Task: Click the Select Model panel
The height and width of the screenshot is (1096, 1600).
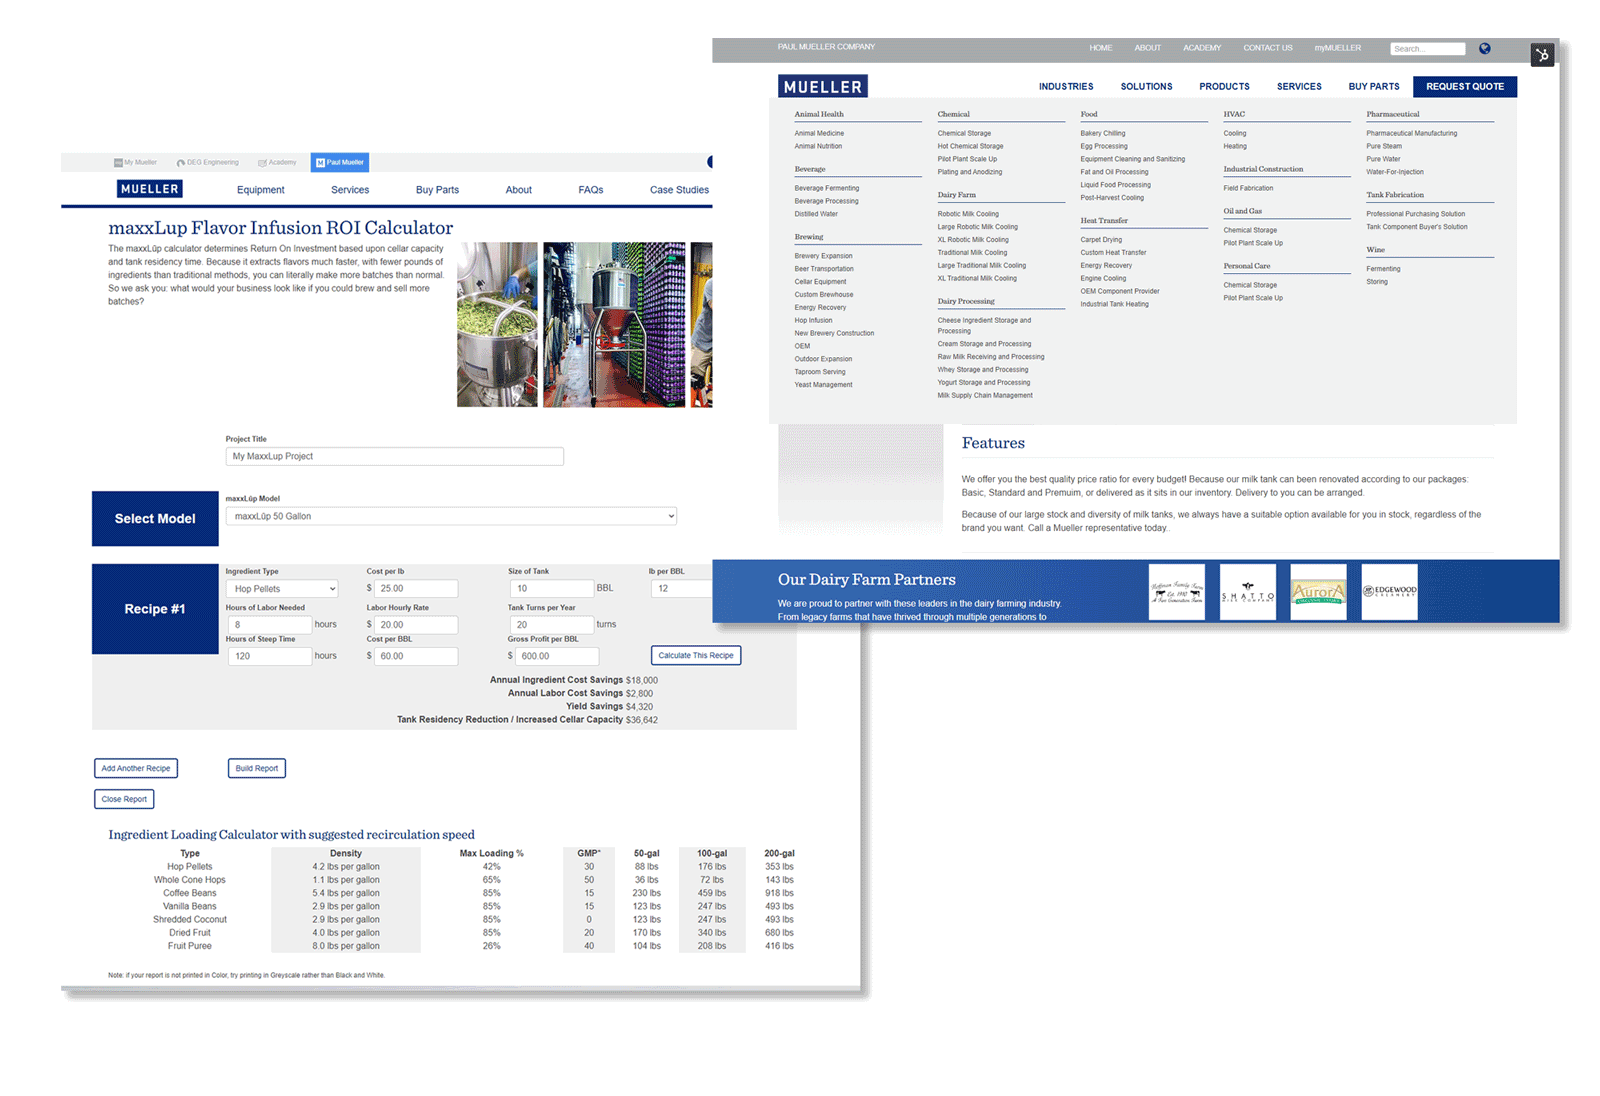Action: (155, 518)
